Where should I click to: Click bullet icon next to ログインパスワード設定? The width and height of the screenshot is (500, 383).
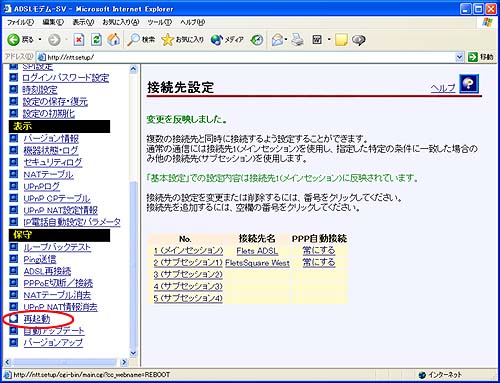tap(13, 78)
